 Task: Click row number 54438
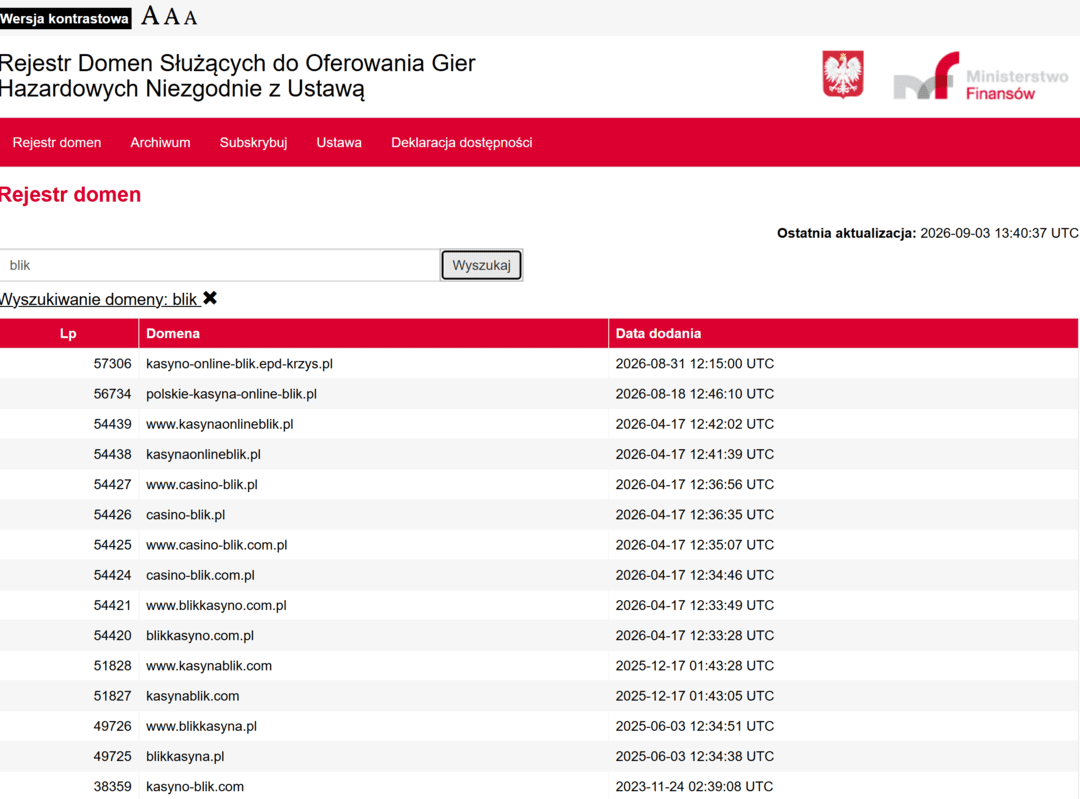[x=112, y=455]
